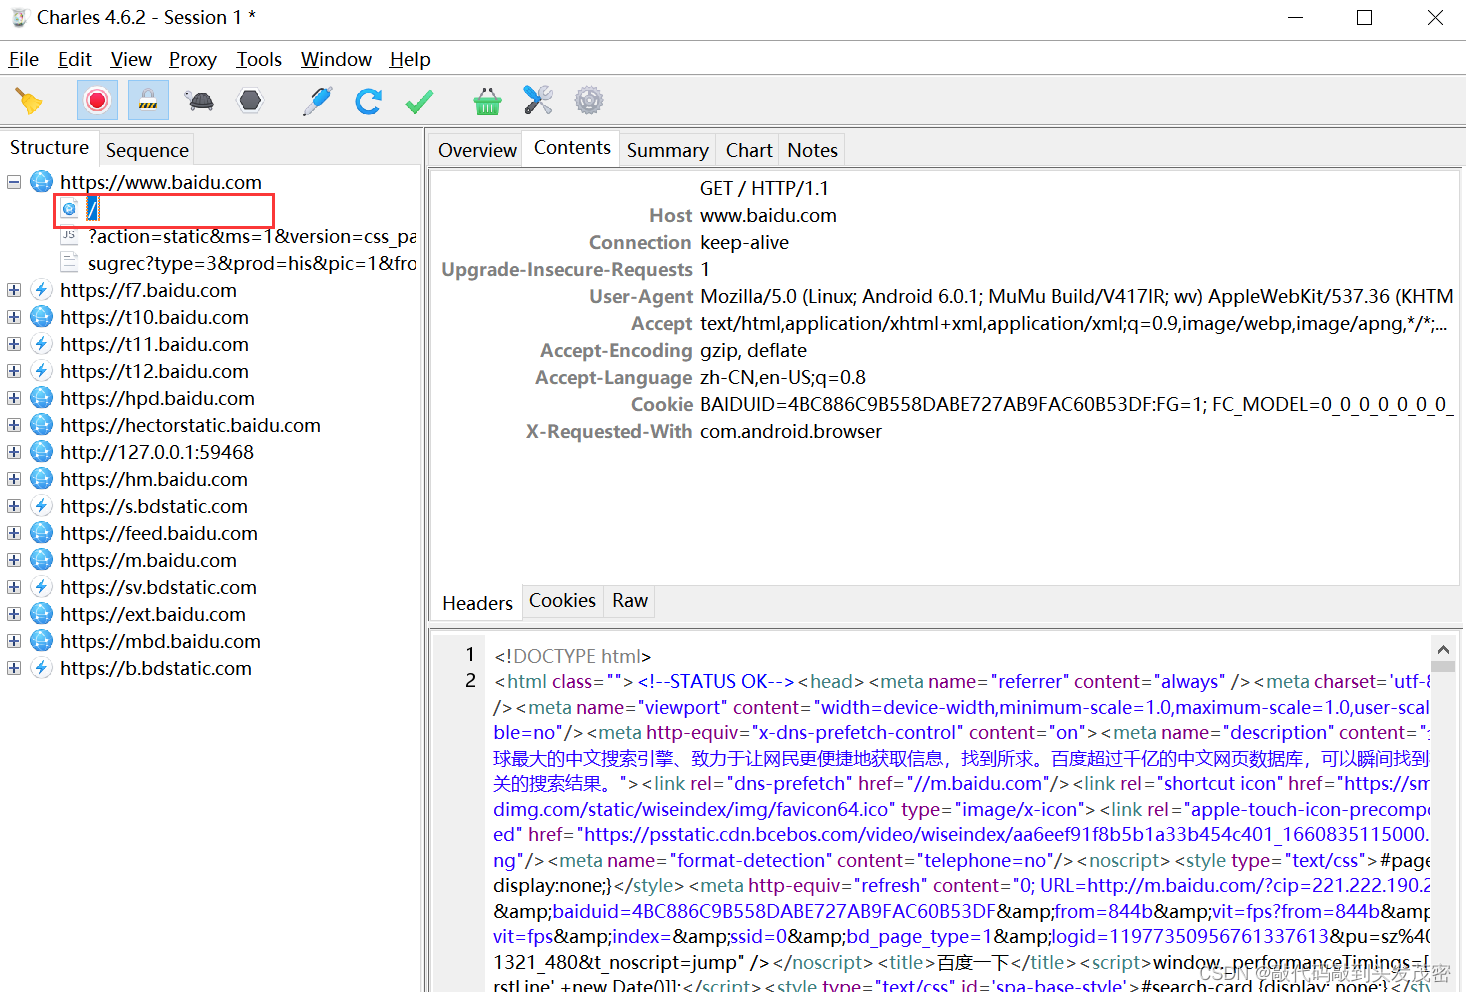This screenshot has height=992, width=1466.
Task: Click globe icon beside https://feed.baidu.com
Action: pos(41,533)
